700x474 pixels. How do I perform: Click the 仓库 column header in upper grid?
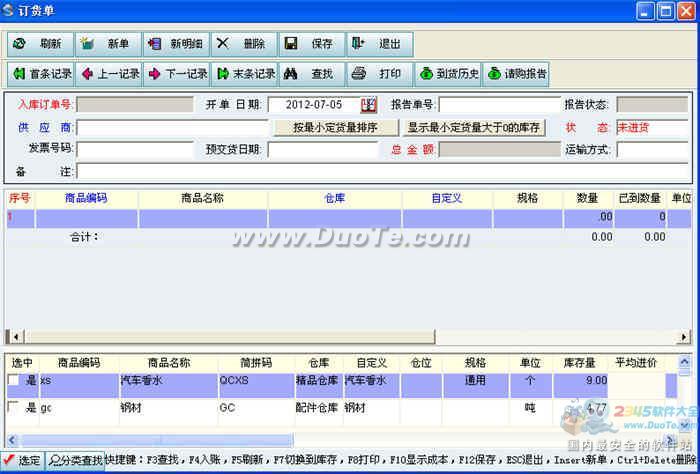(335, 198)
